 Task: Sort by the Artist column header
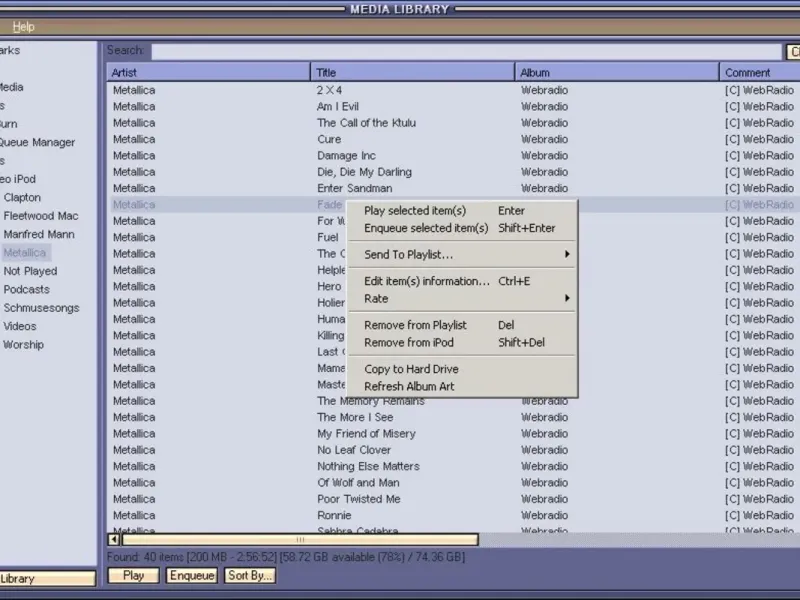click(x=208, y=72)
